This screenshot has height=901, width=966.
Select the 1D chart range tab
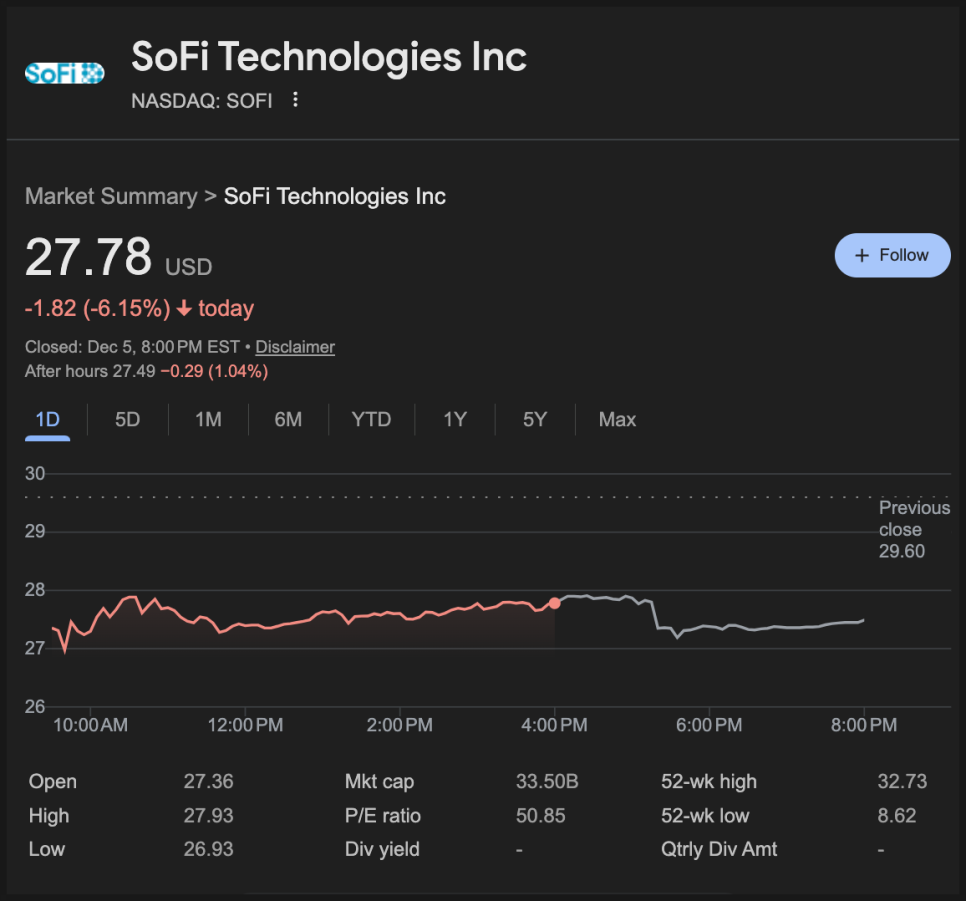pyautogui.click(x=47, y=420)
